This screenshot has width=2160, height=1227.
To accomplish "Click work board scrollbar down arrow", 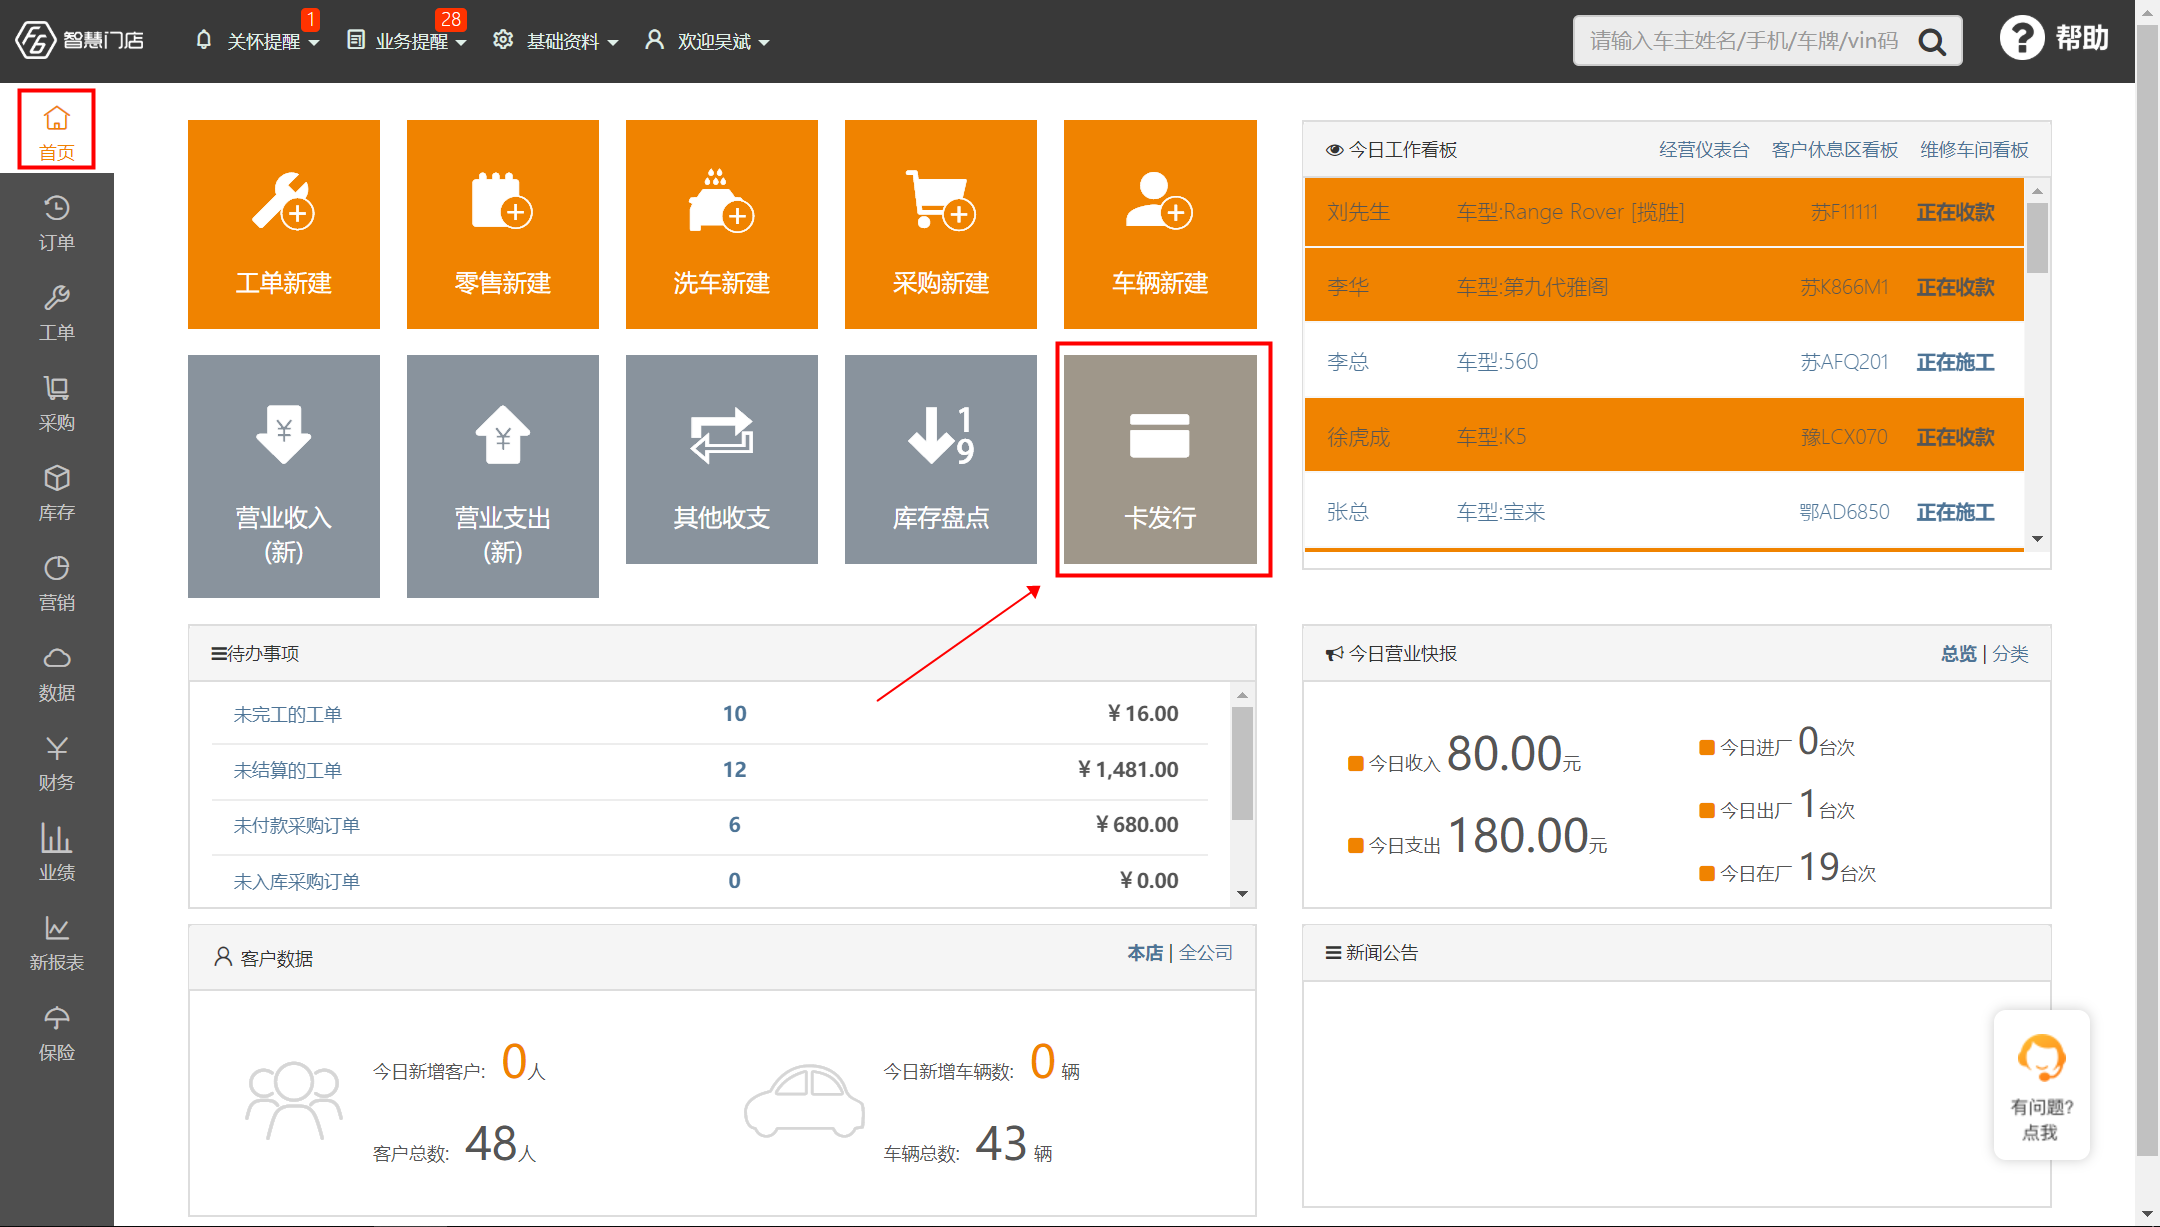I will coord(2038,539).
